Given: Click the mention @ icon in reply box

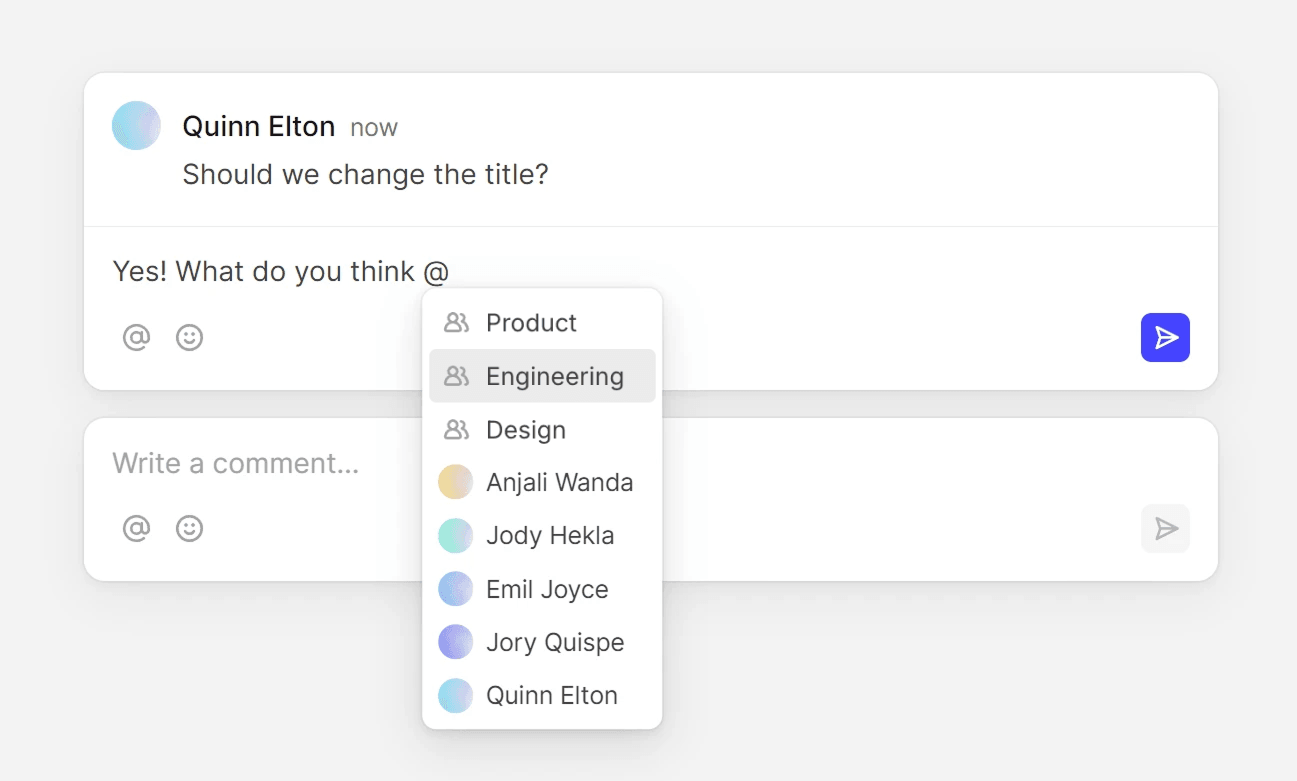Looking at the screenshot, I should (x=136, y=338).
